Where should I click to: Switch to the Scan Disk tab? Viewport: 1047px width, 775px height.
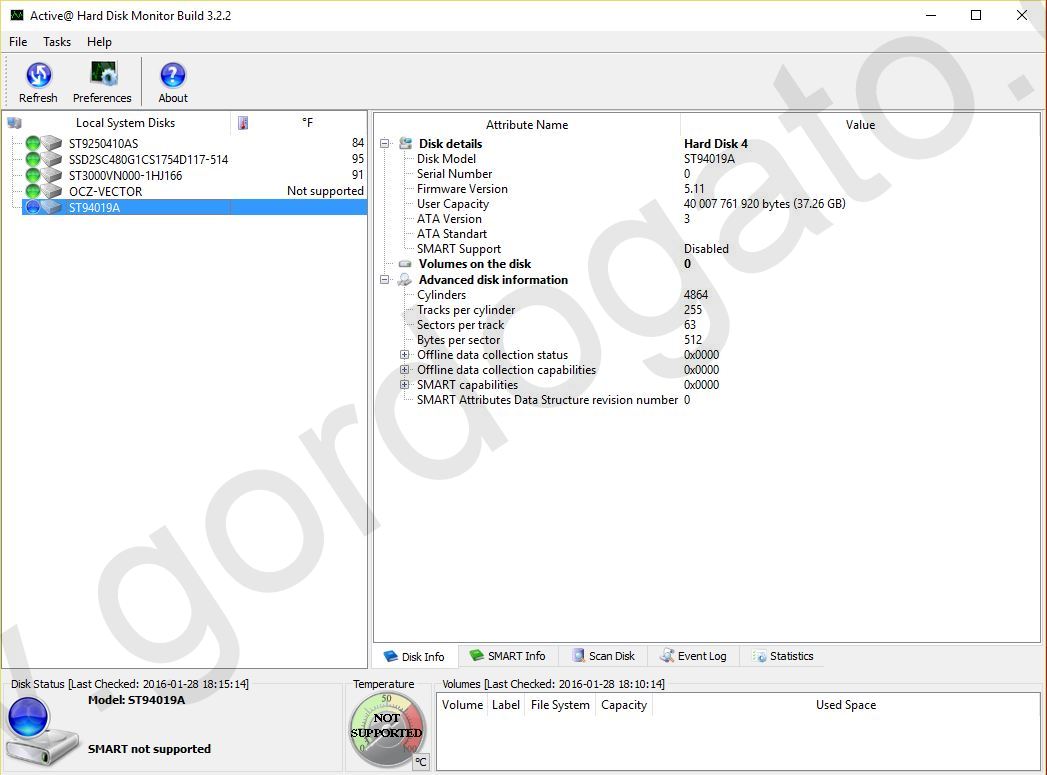(x=604, y=656)
